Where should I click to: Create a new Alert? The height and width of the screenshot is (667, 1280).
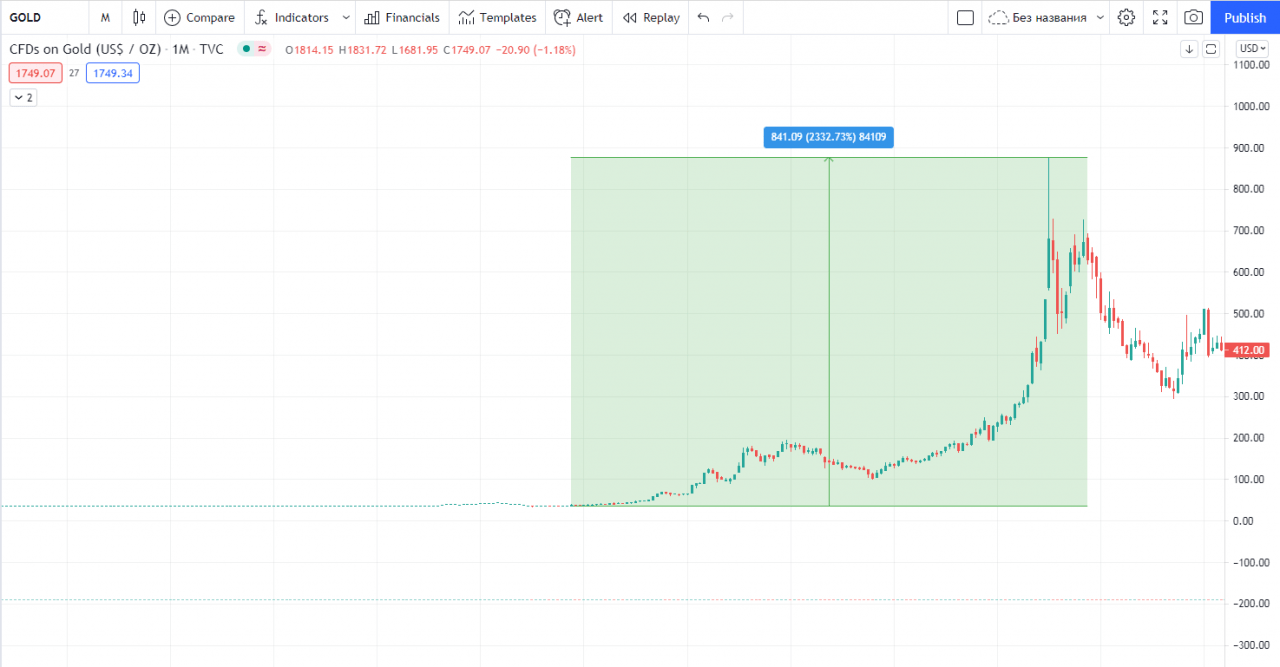click(x=578, y=17)
